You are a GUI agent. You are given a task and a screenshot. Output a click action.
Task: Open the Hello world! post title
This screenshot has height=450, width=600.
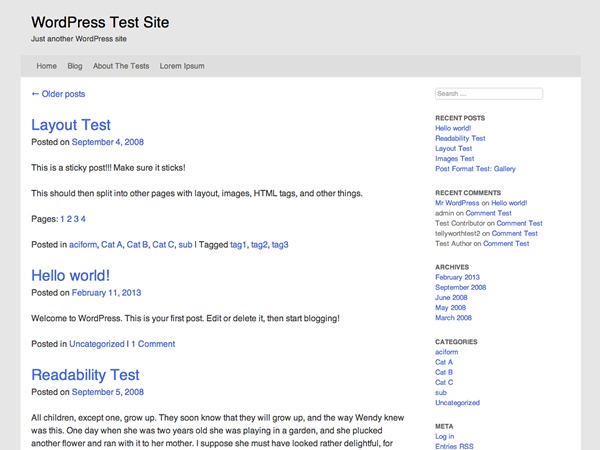pos(70,276)
